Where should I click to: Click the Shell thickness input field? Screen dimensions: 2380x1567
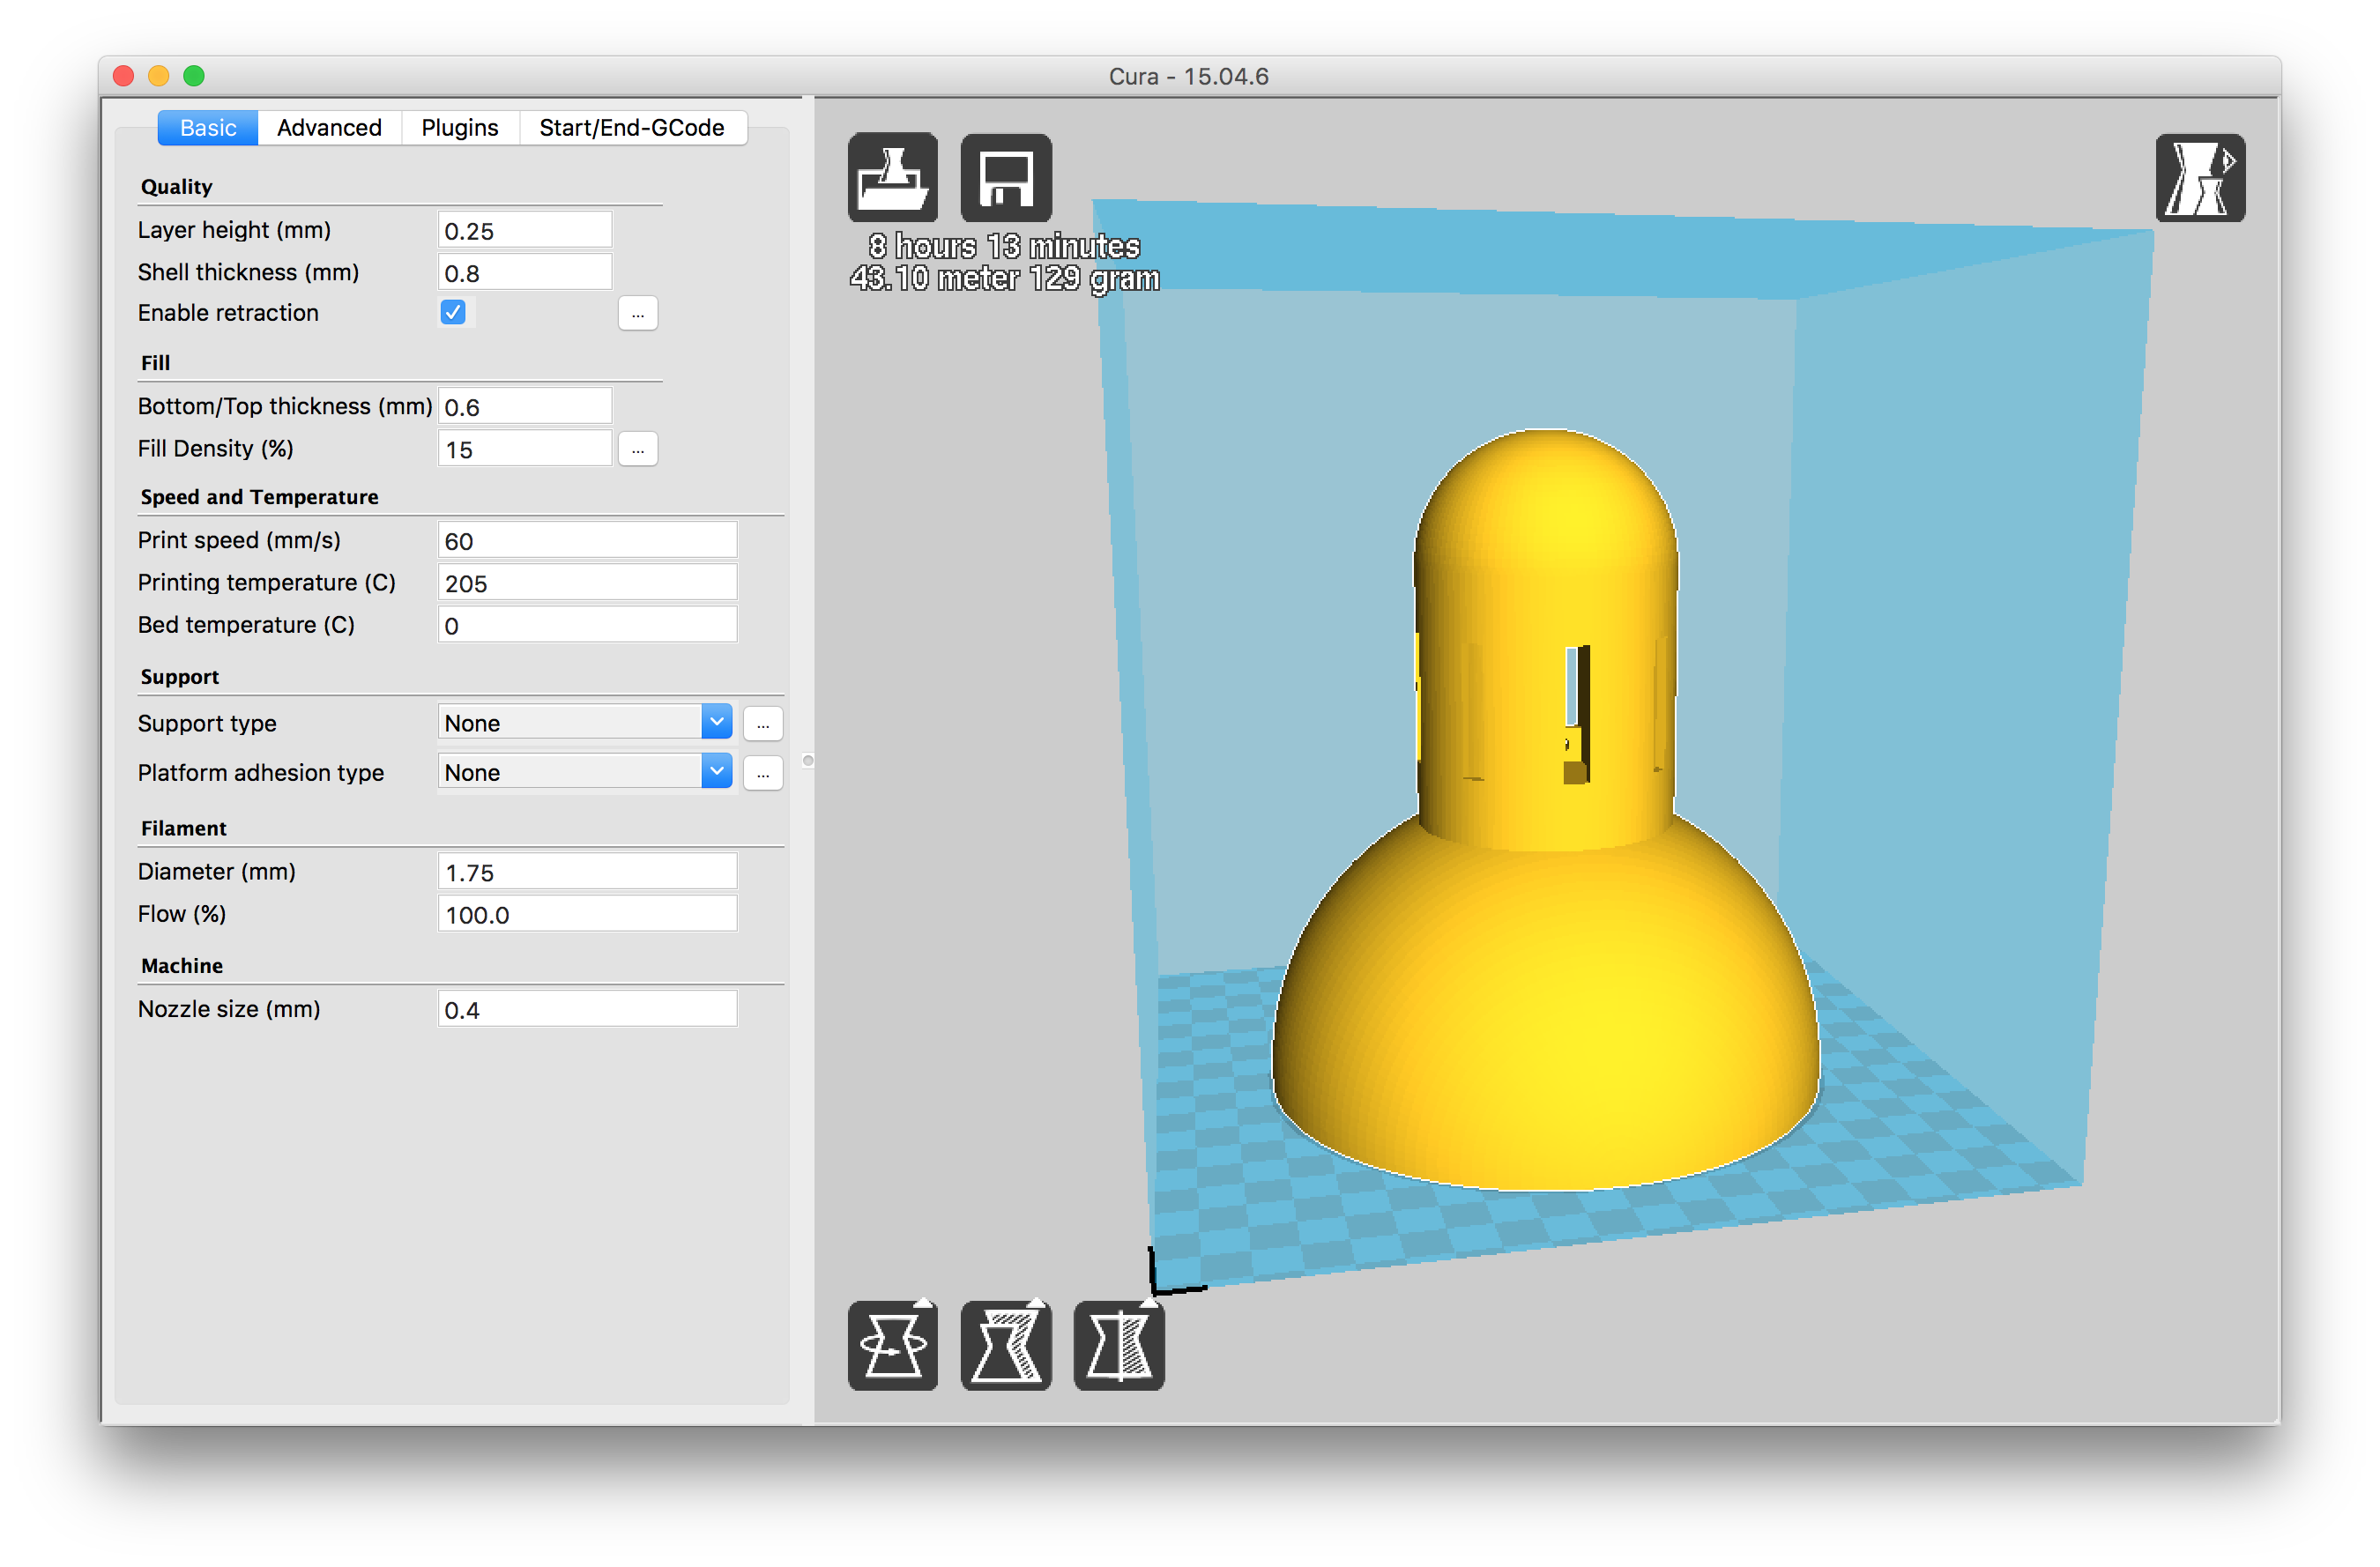click(525, 273)
